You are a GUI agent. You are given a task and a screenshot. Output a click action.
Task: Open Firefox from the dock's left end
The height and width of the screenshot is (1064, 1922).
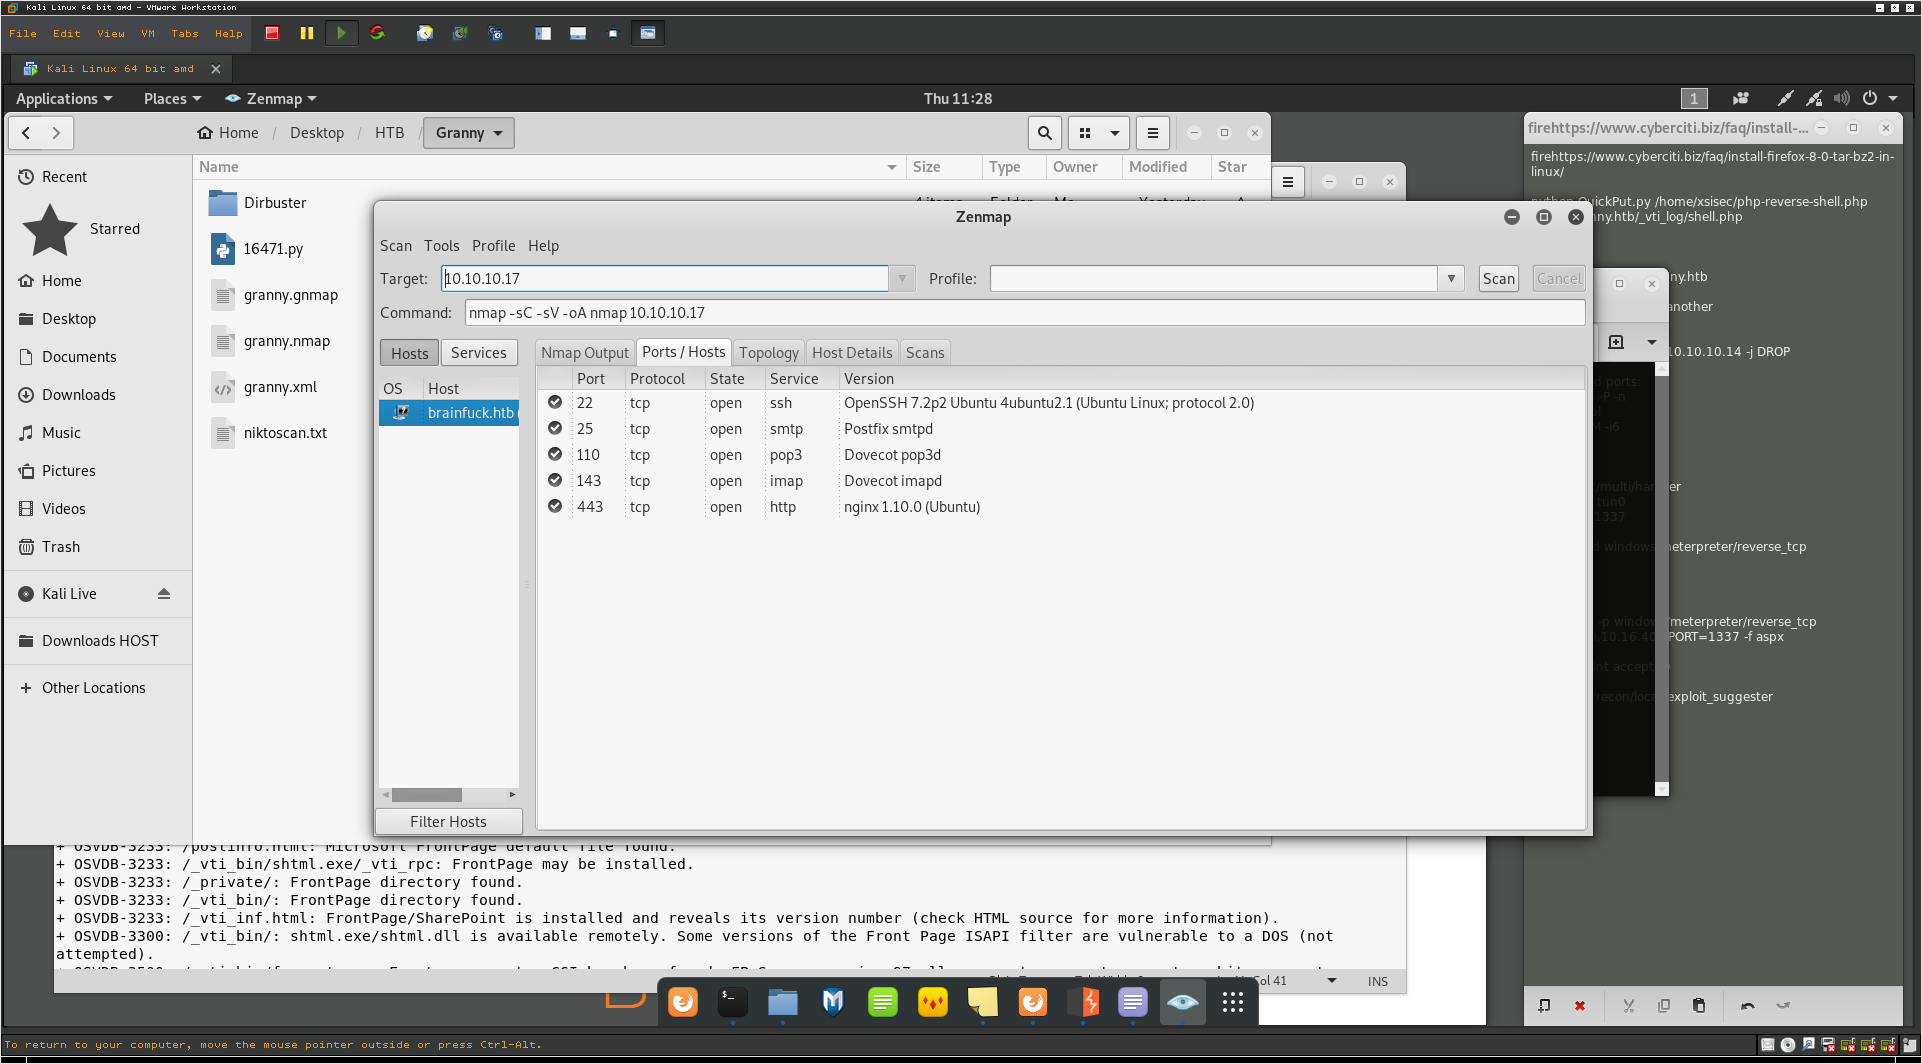[x=683, y=1002]
